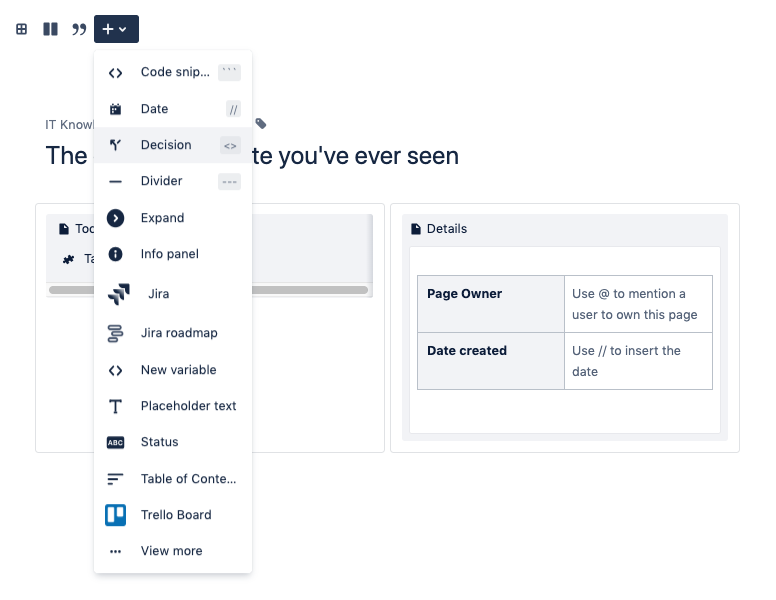Screen dimensions: 776x600
Task: Click the page label tag icon
Action: (x=261, y=124)
